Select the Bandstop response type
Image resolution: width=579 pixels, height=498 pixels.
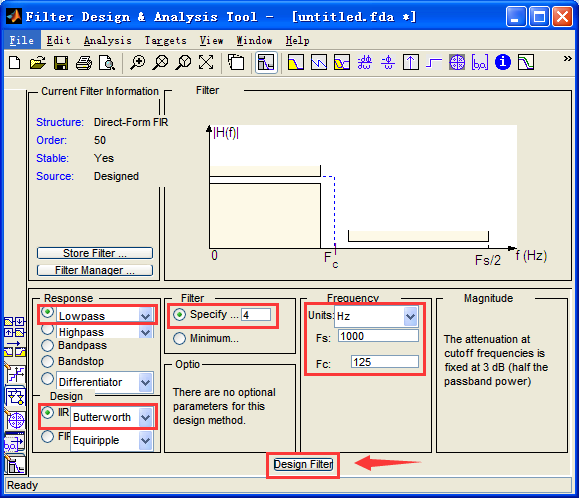tap(47, 361)
